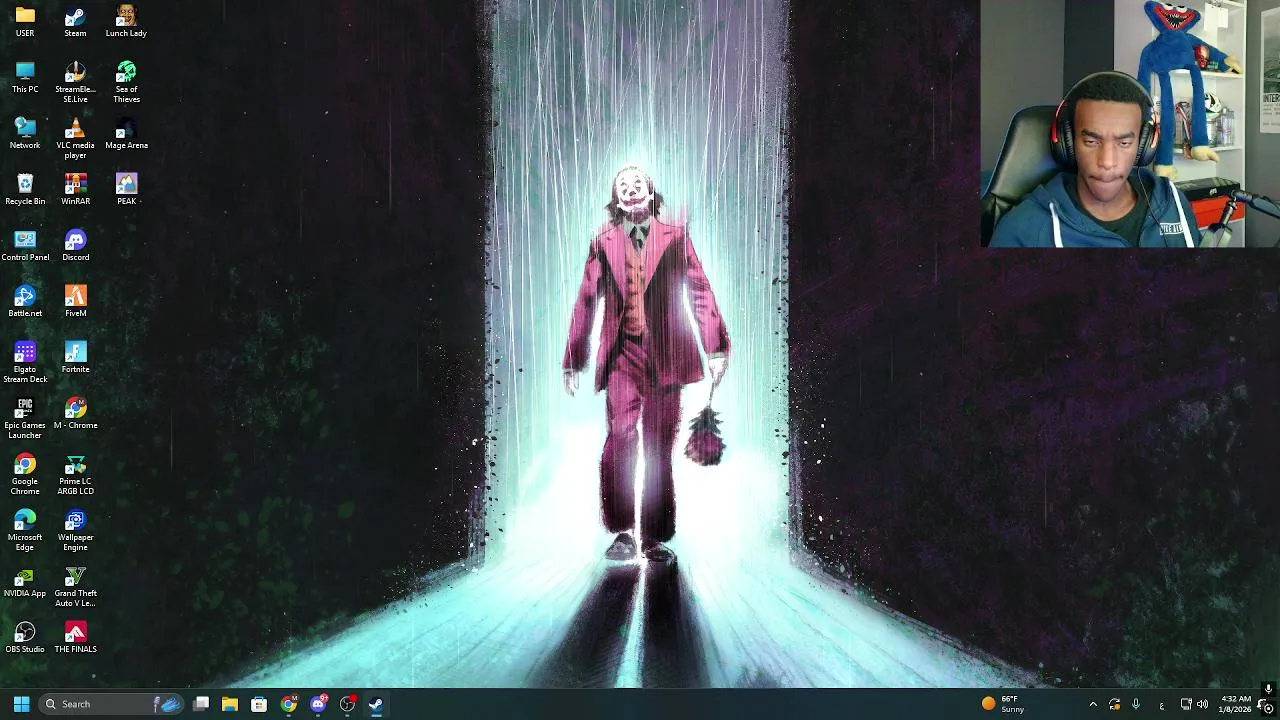
Task: Open Task View from the taskbar
Action: [201, 704]
